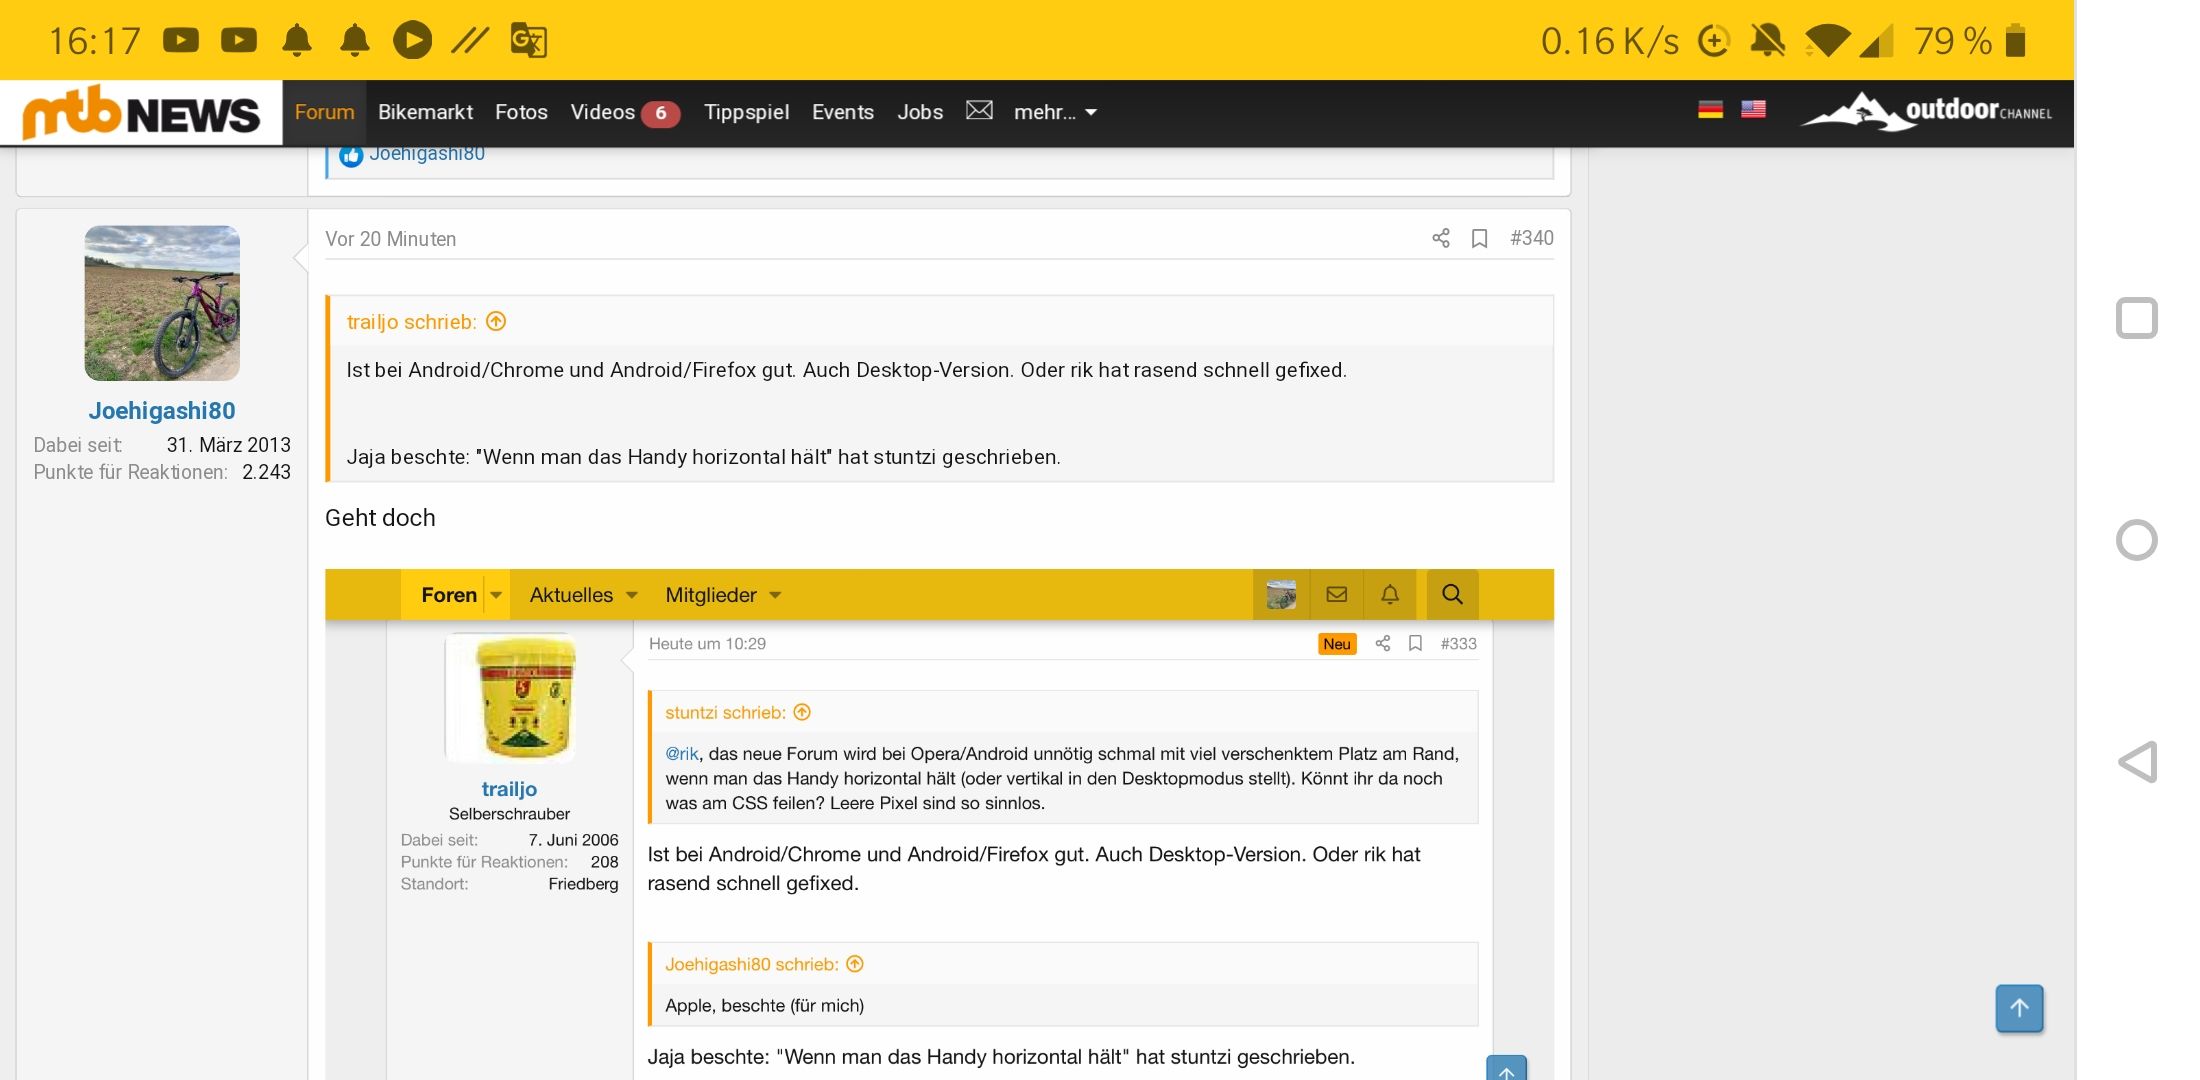Tap the Android home circle button
The width and height of the screenshot is (2200, 1080).
click(2137, 541)
